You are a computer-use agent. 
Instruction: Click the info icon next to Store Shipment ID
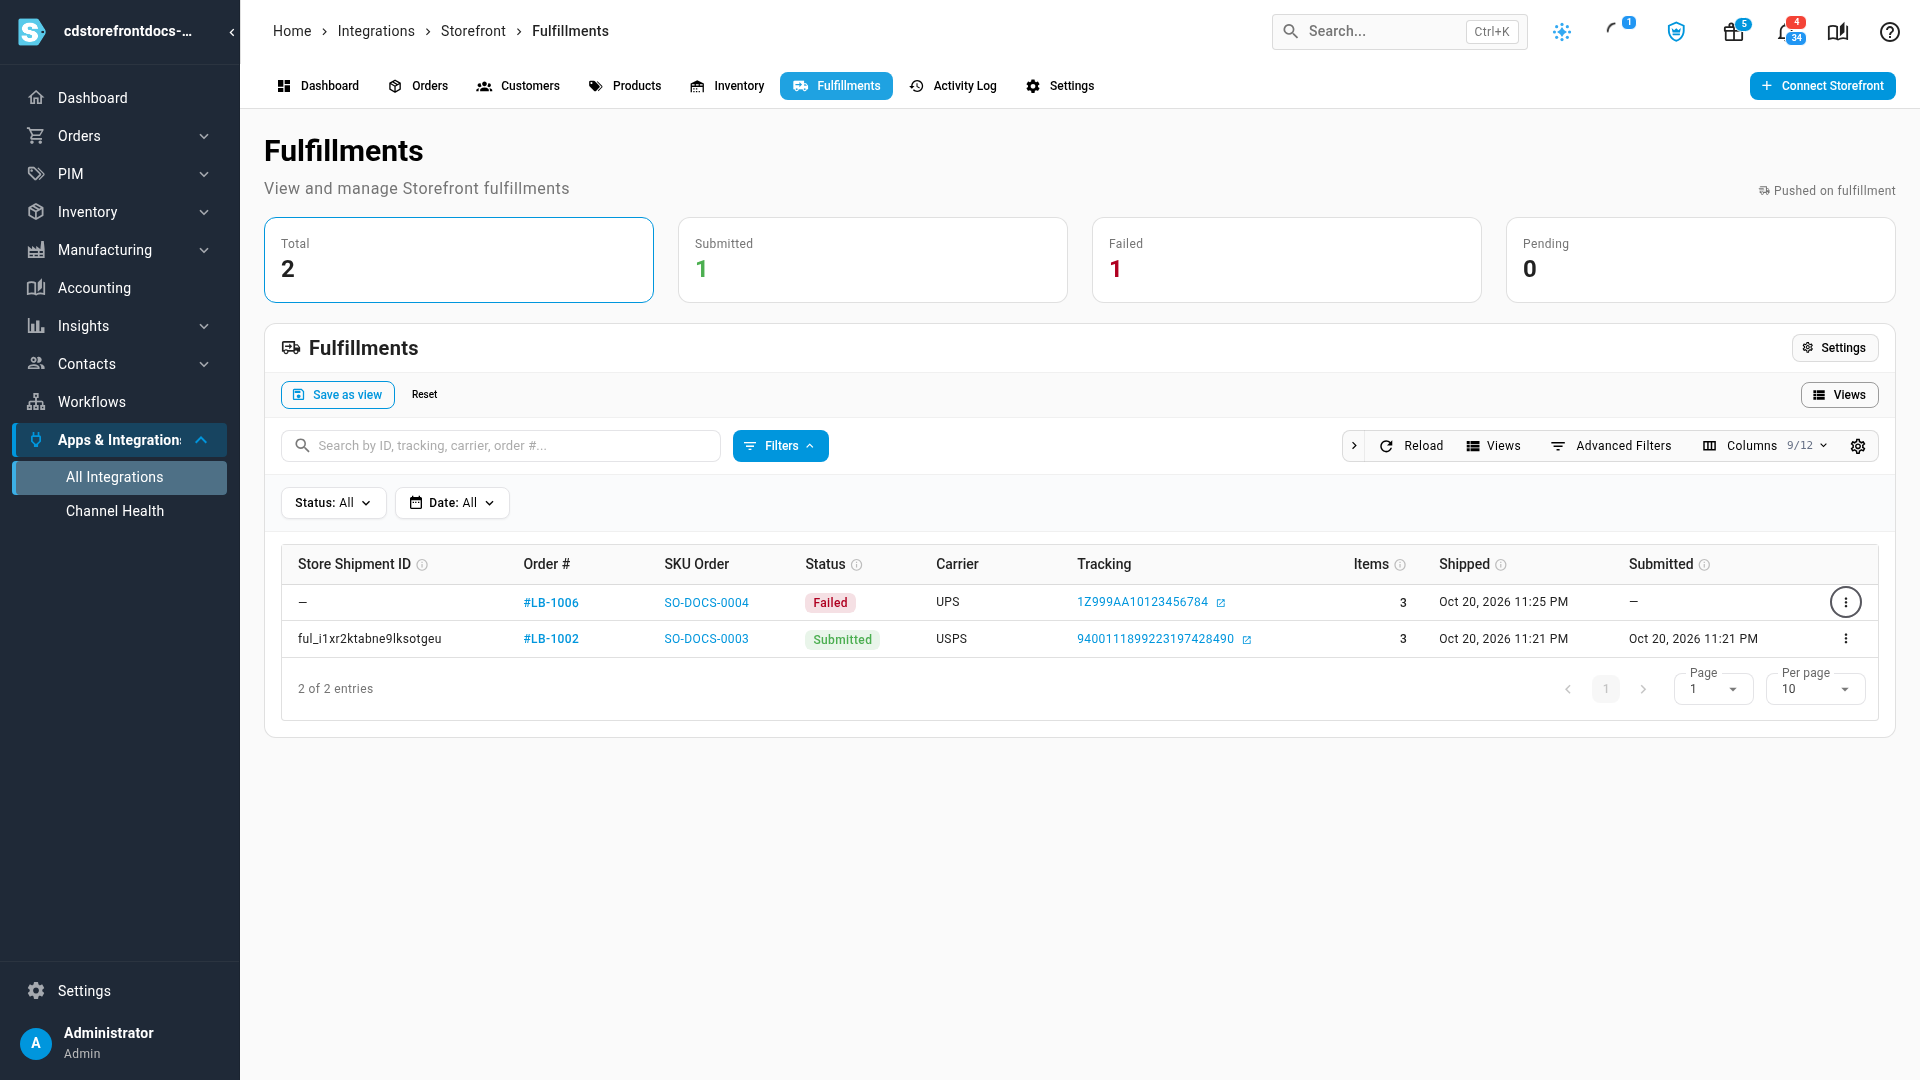click(422, 565)
